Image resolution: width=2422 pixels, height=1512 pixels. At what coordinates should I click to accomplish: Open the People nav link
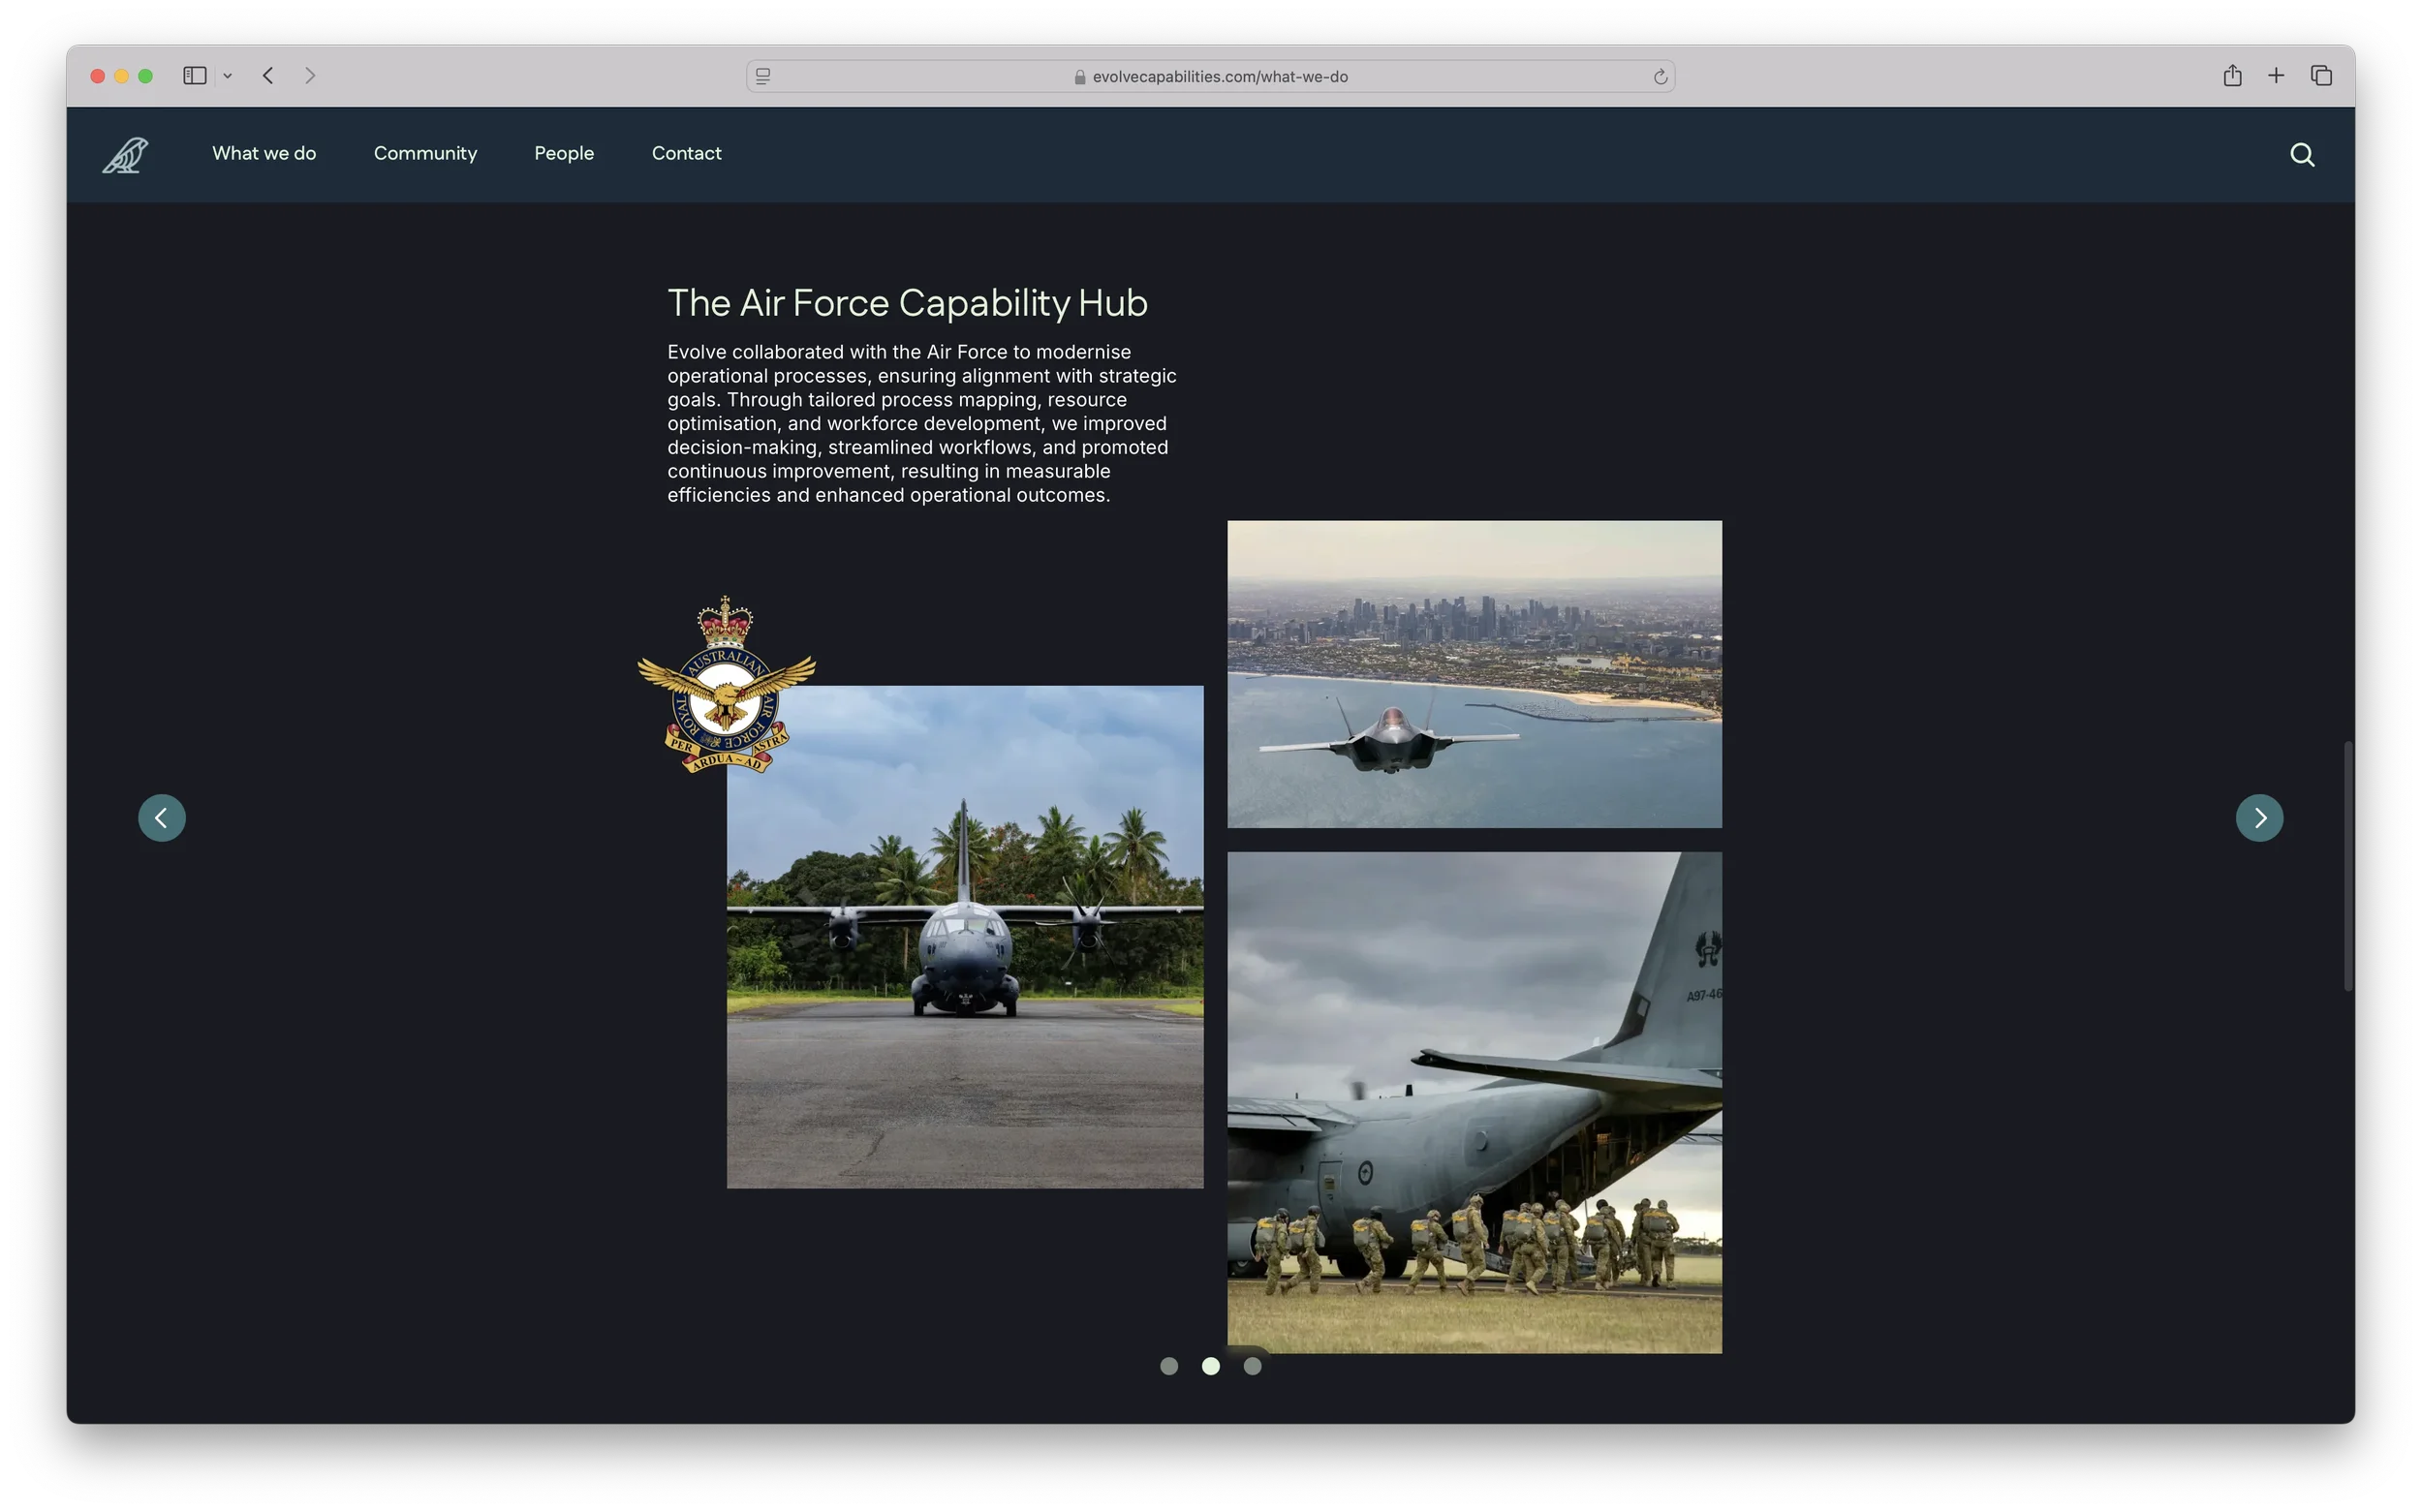[x=564, y=153]
